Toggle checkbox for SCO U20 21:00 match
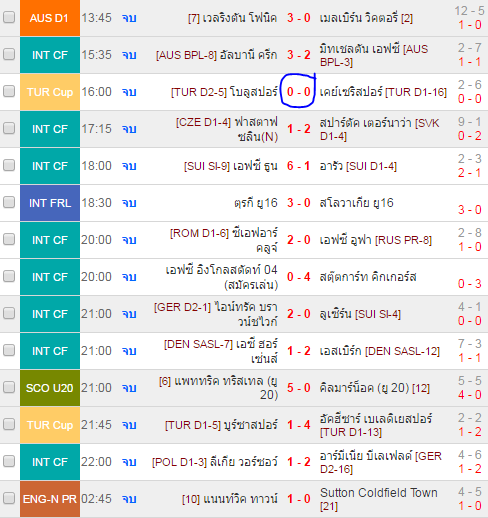 click(9, 387)
